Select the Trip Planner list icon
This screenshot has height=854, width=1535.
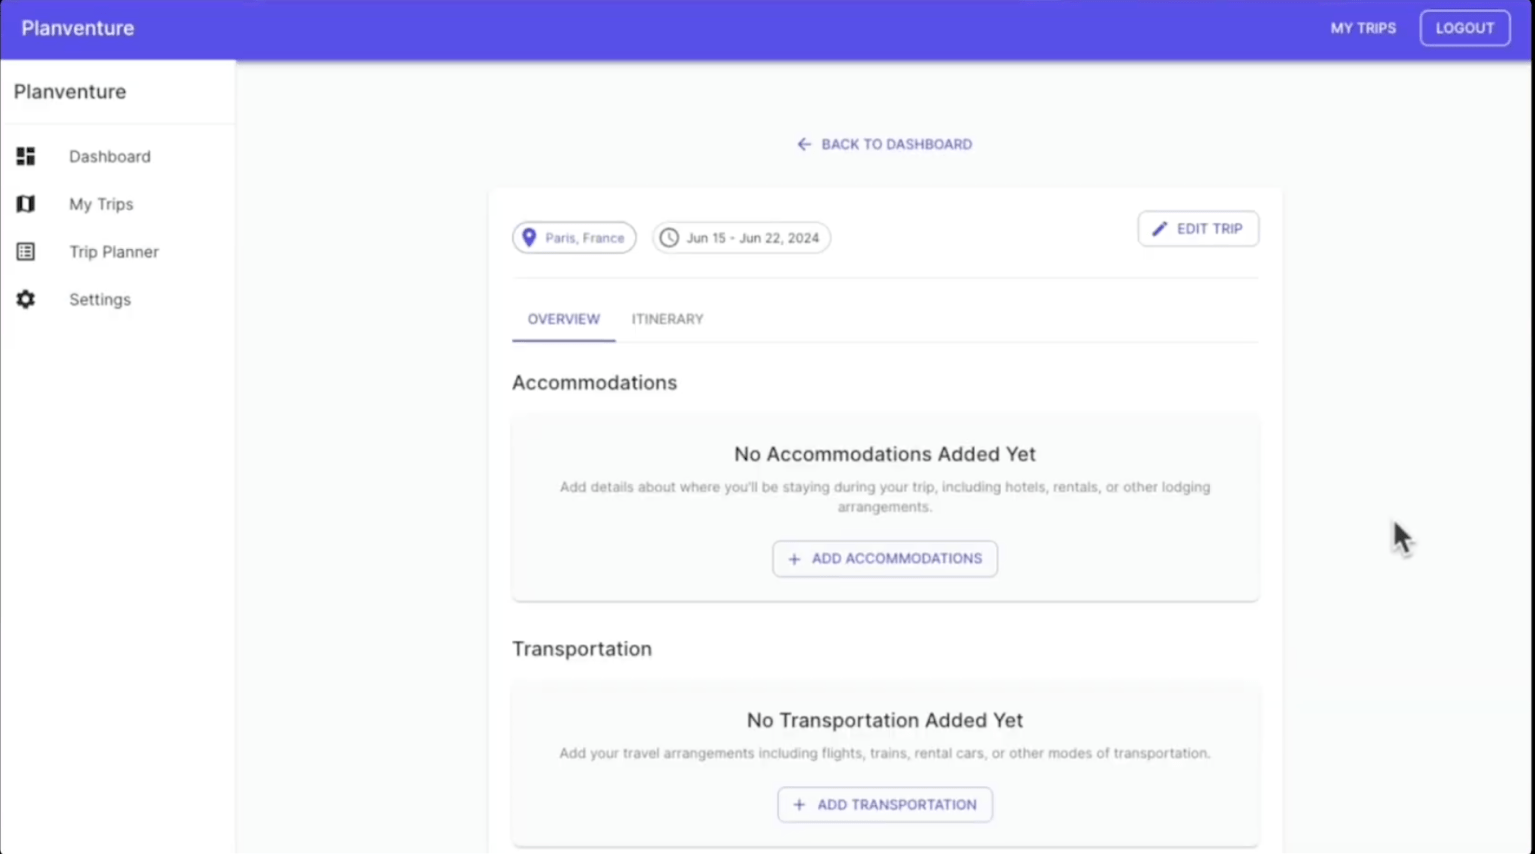point(25,251)
